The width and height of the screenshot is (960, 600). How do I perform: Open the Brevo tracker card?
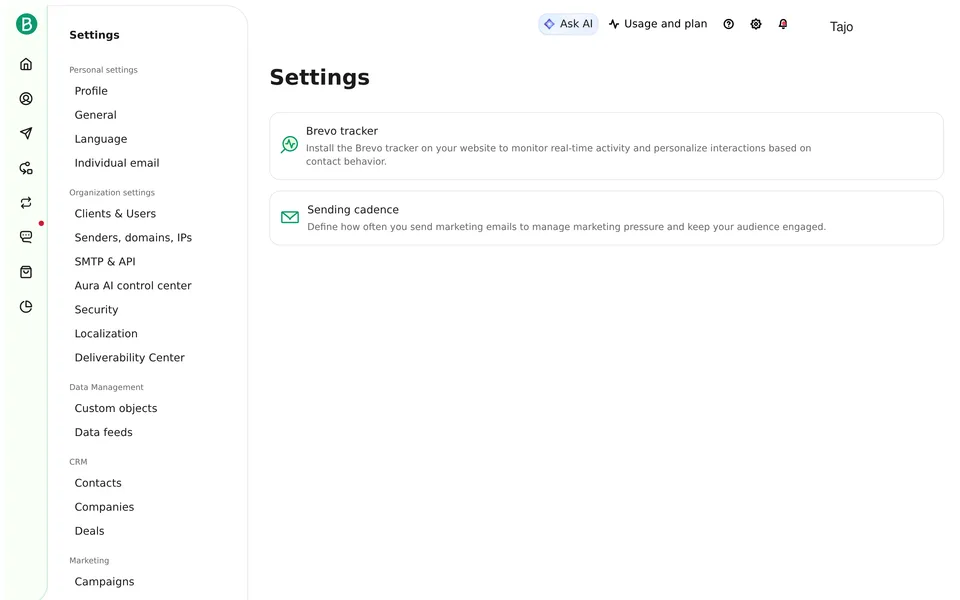tap(606, 146)
